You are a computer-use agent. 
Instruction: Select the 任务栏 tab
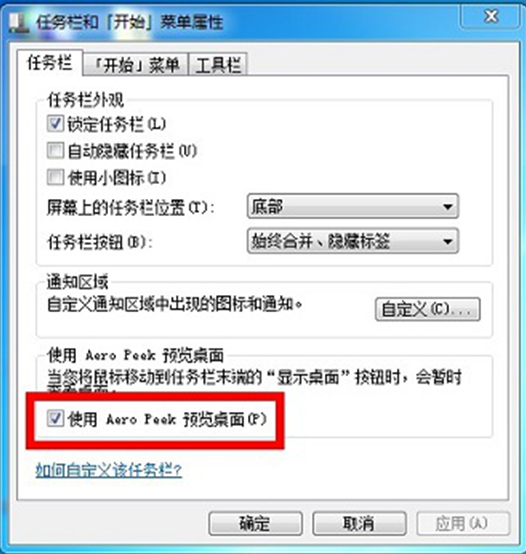[x=50, y=63]
